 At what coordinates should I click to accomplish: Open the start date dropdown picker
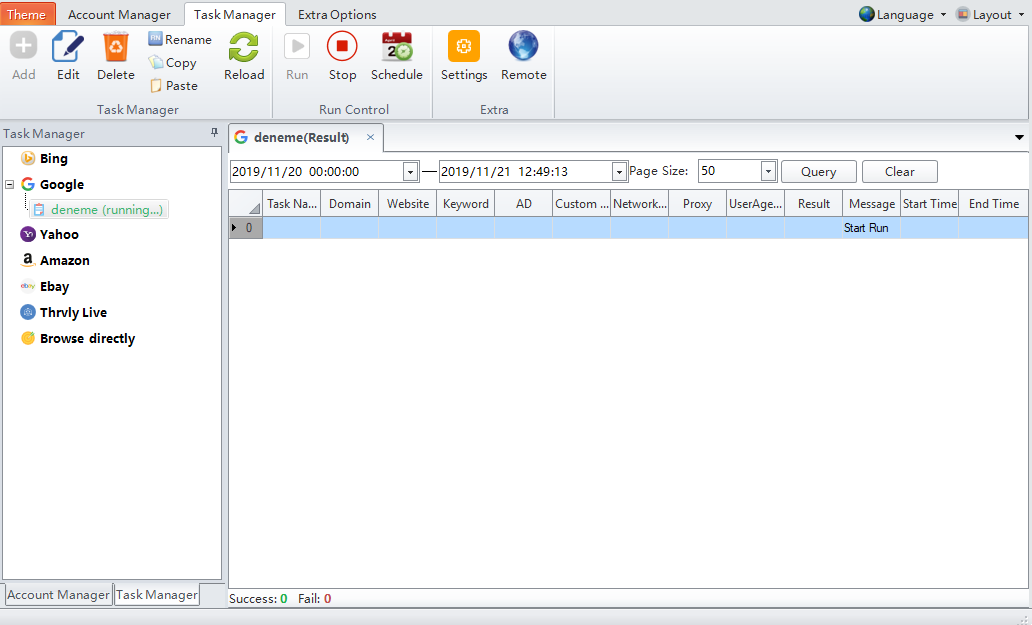(410, 171)
